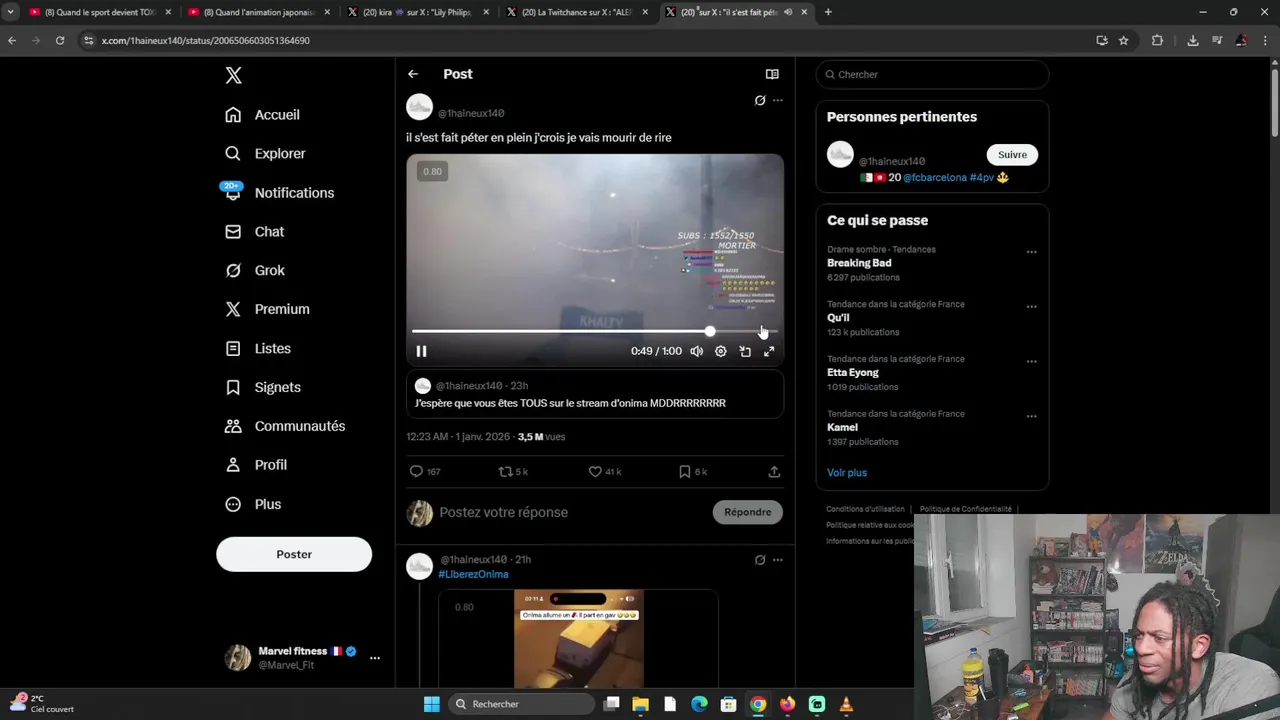
Task: Pause the video
Action: point(421,351)
